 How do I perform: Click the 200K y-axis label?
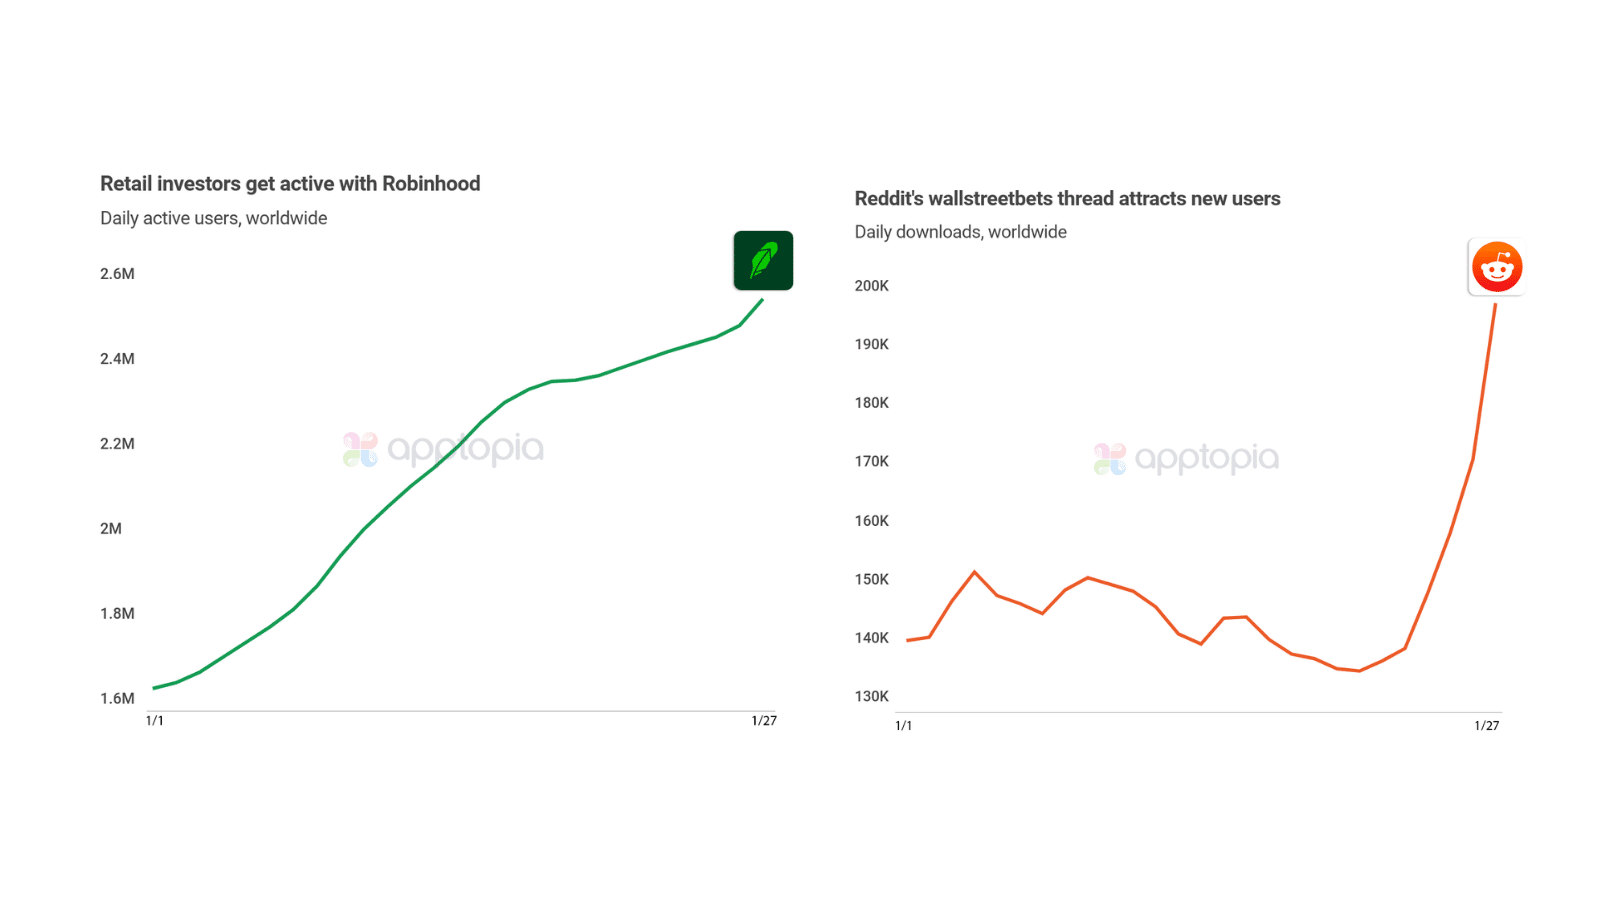tap(871, 286)
